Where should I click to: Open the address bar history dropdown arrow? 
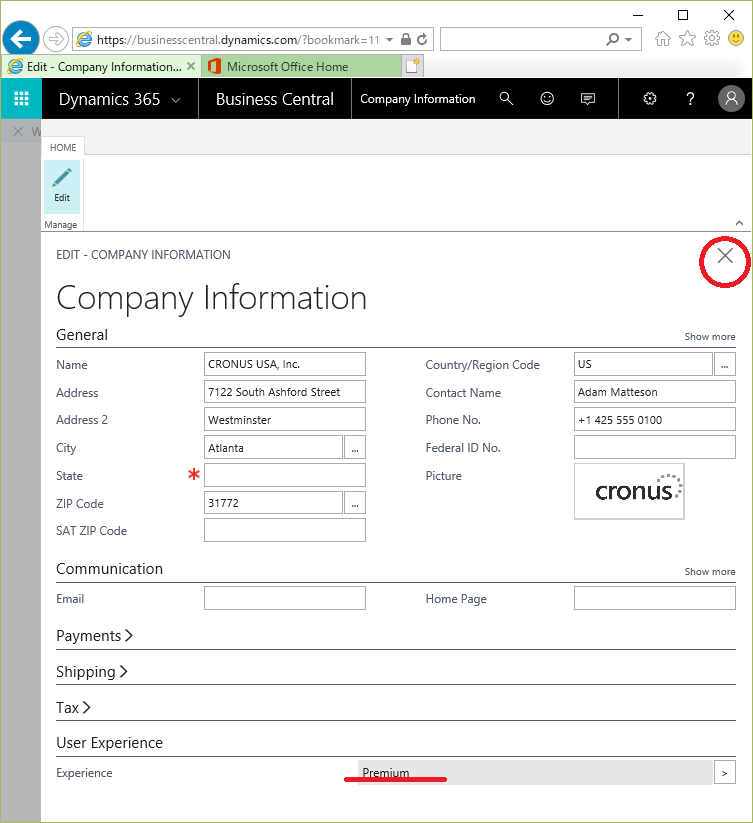point(389,39)
